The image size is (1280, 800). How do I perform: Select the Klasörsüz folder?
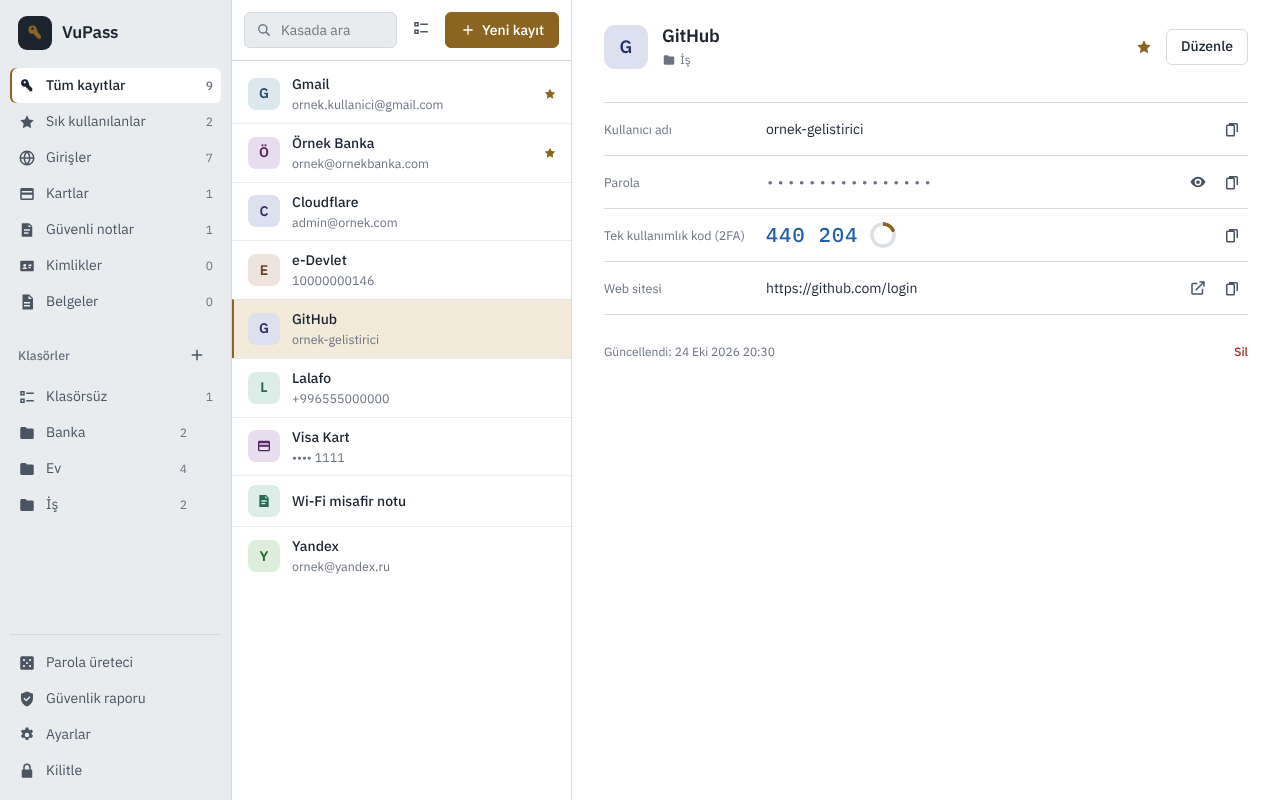tap(116, 396)
